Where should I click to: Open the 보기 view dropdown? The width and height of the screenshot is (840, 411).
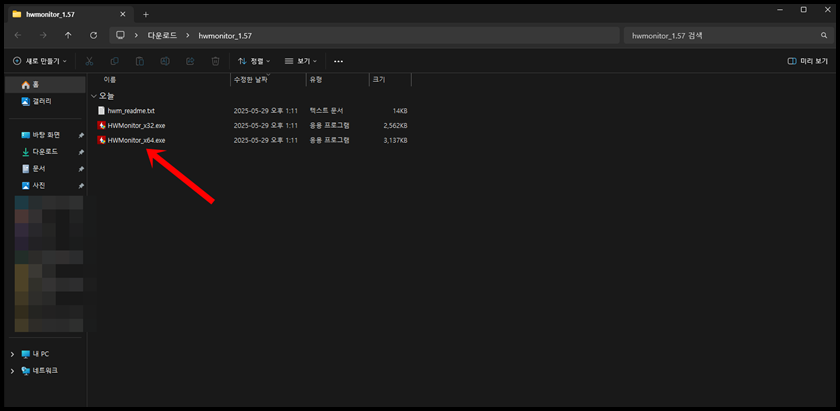click(301, 61)
